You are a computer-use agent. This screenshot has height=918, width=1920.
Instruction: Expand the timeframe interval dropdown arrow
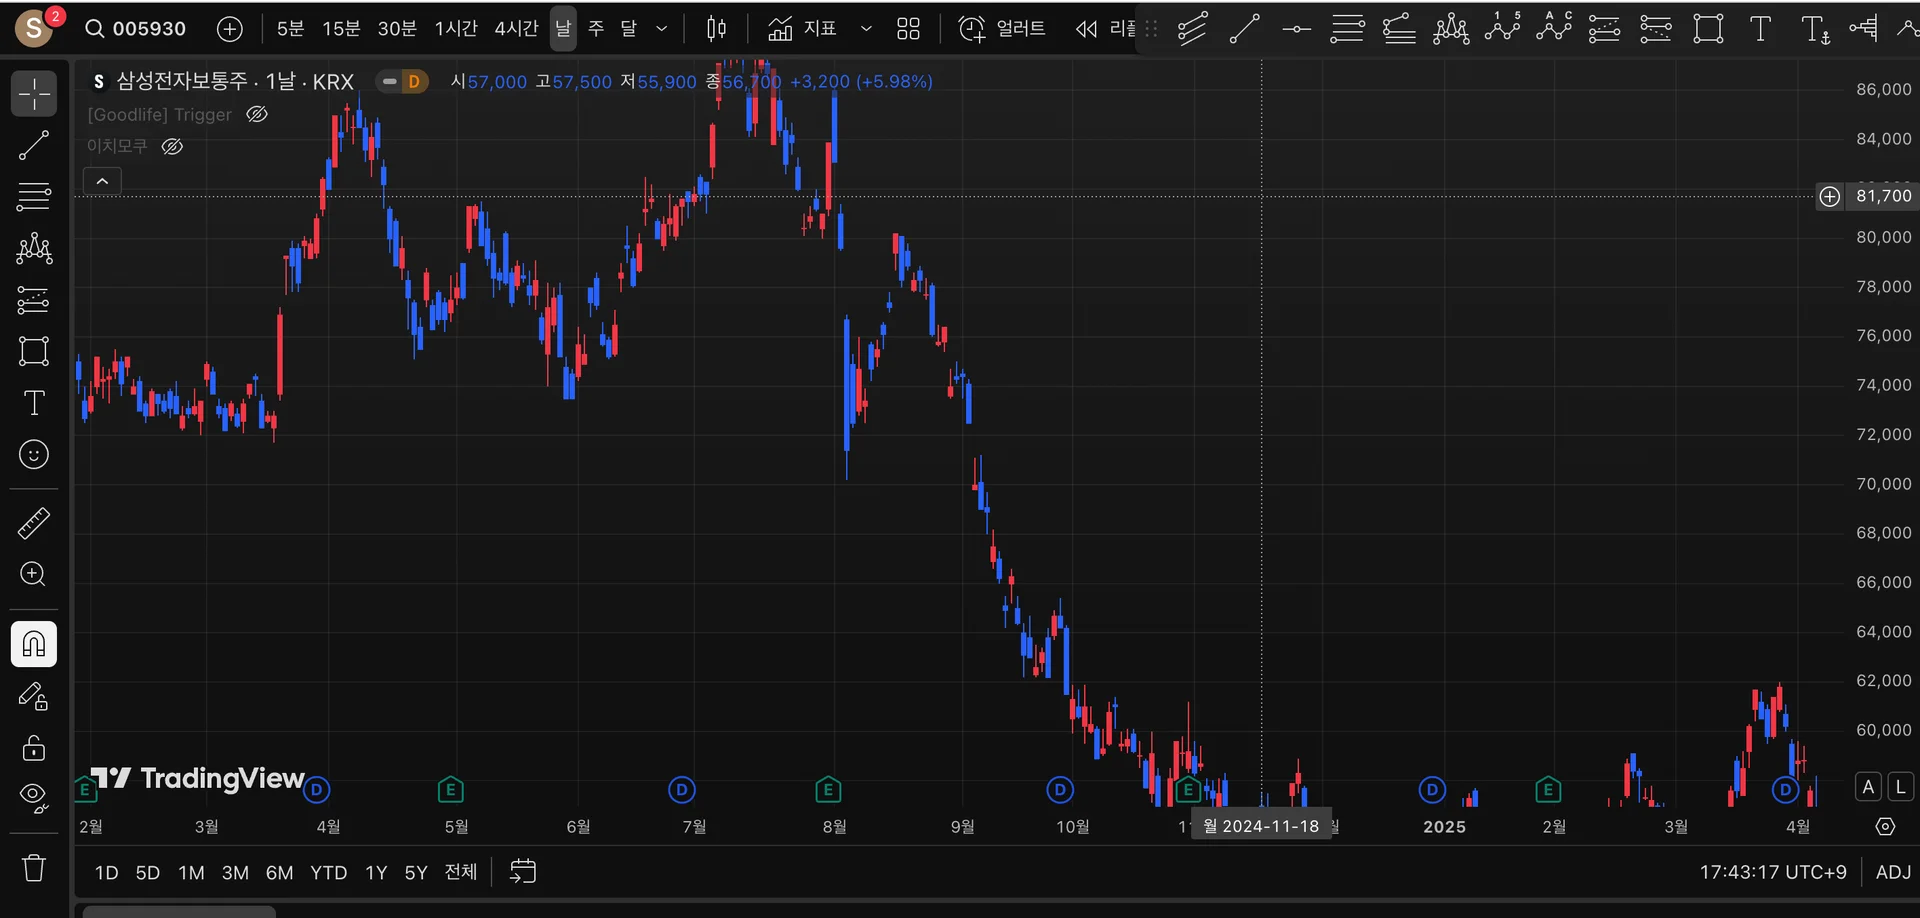(661, 29)
